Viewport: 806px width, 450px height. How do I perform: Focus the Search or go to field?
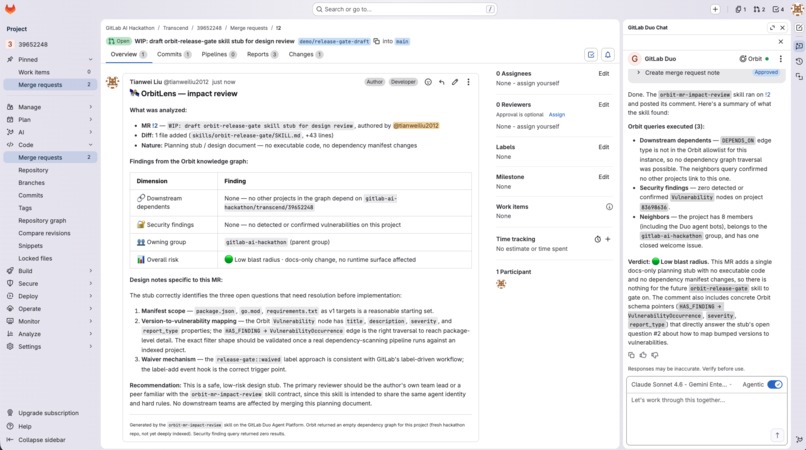click(x=405, y=9)
